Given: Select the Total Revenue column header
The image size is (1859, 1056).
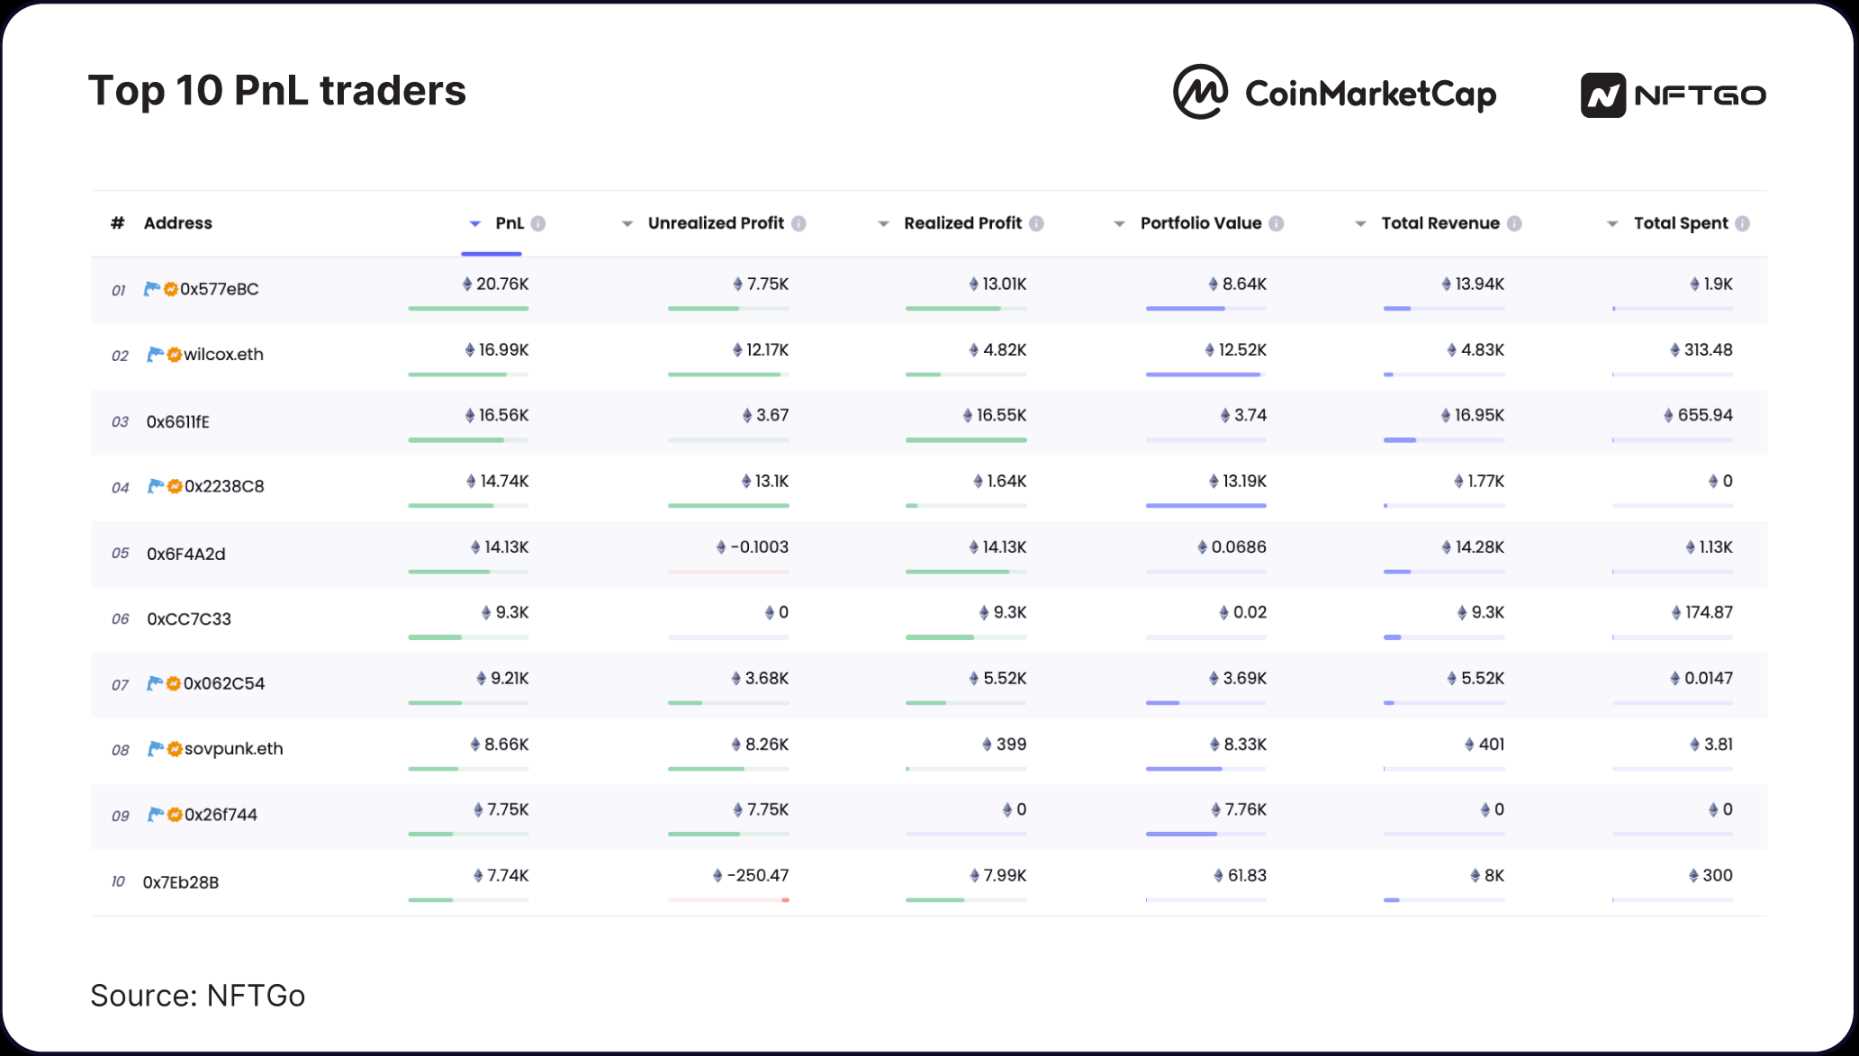Looking at the screenshot, I should (x=1439, y=223).
